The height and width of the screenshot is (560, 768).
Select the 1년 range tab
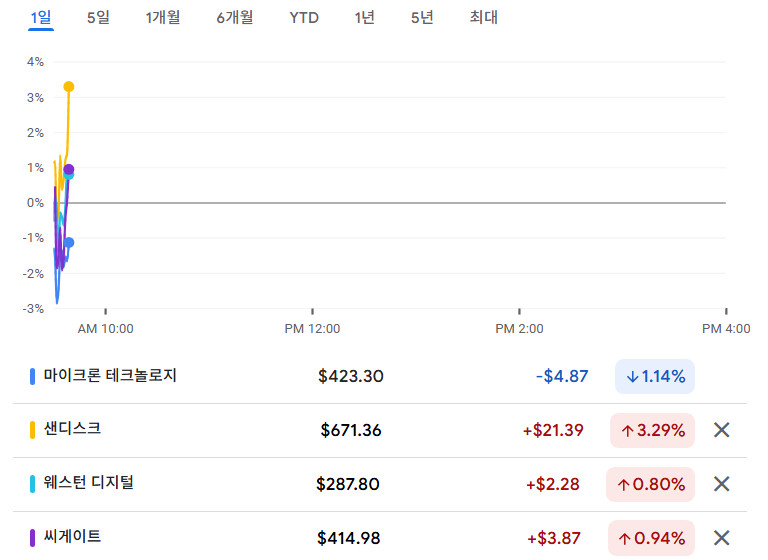tap(365, 18)
